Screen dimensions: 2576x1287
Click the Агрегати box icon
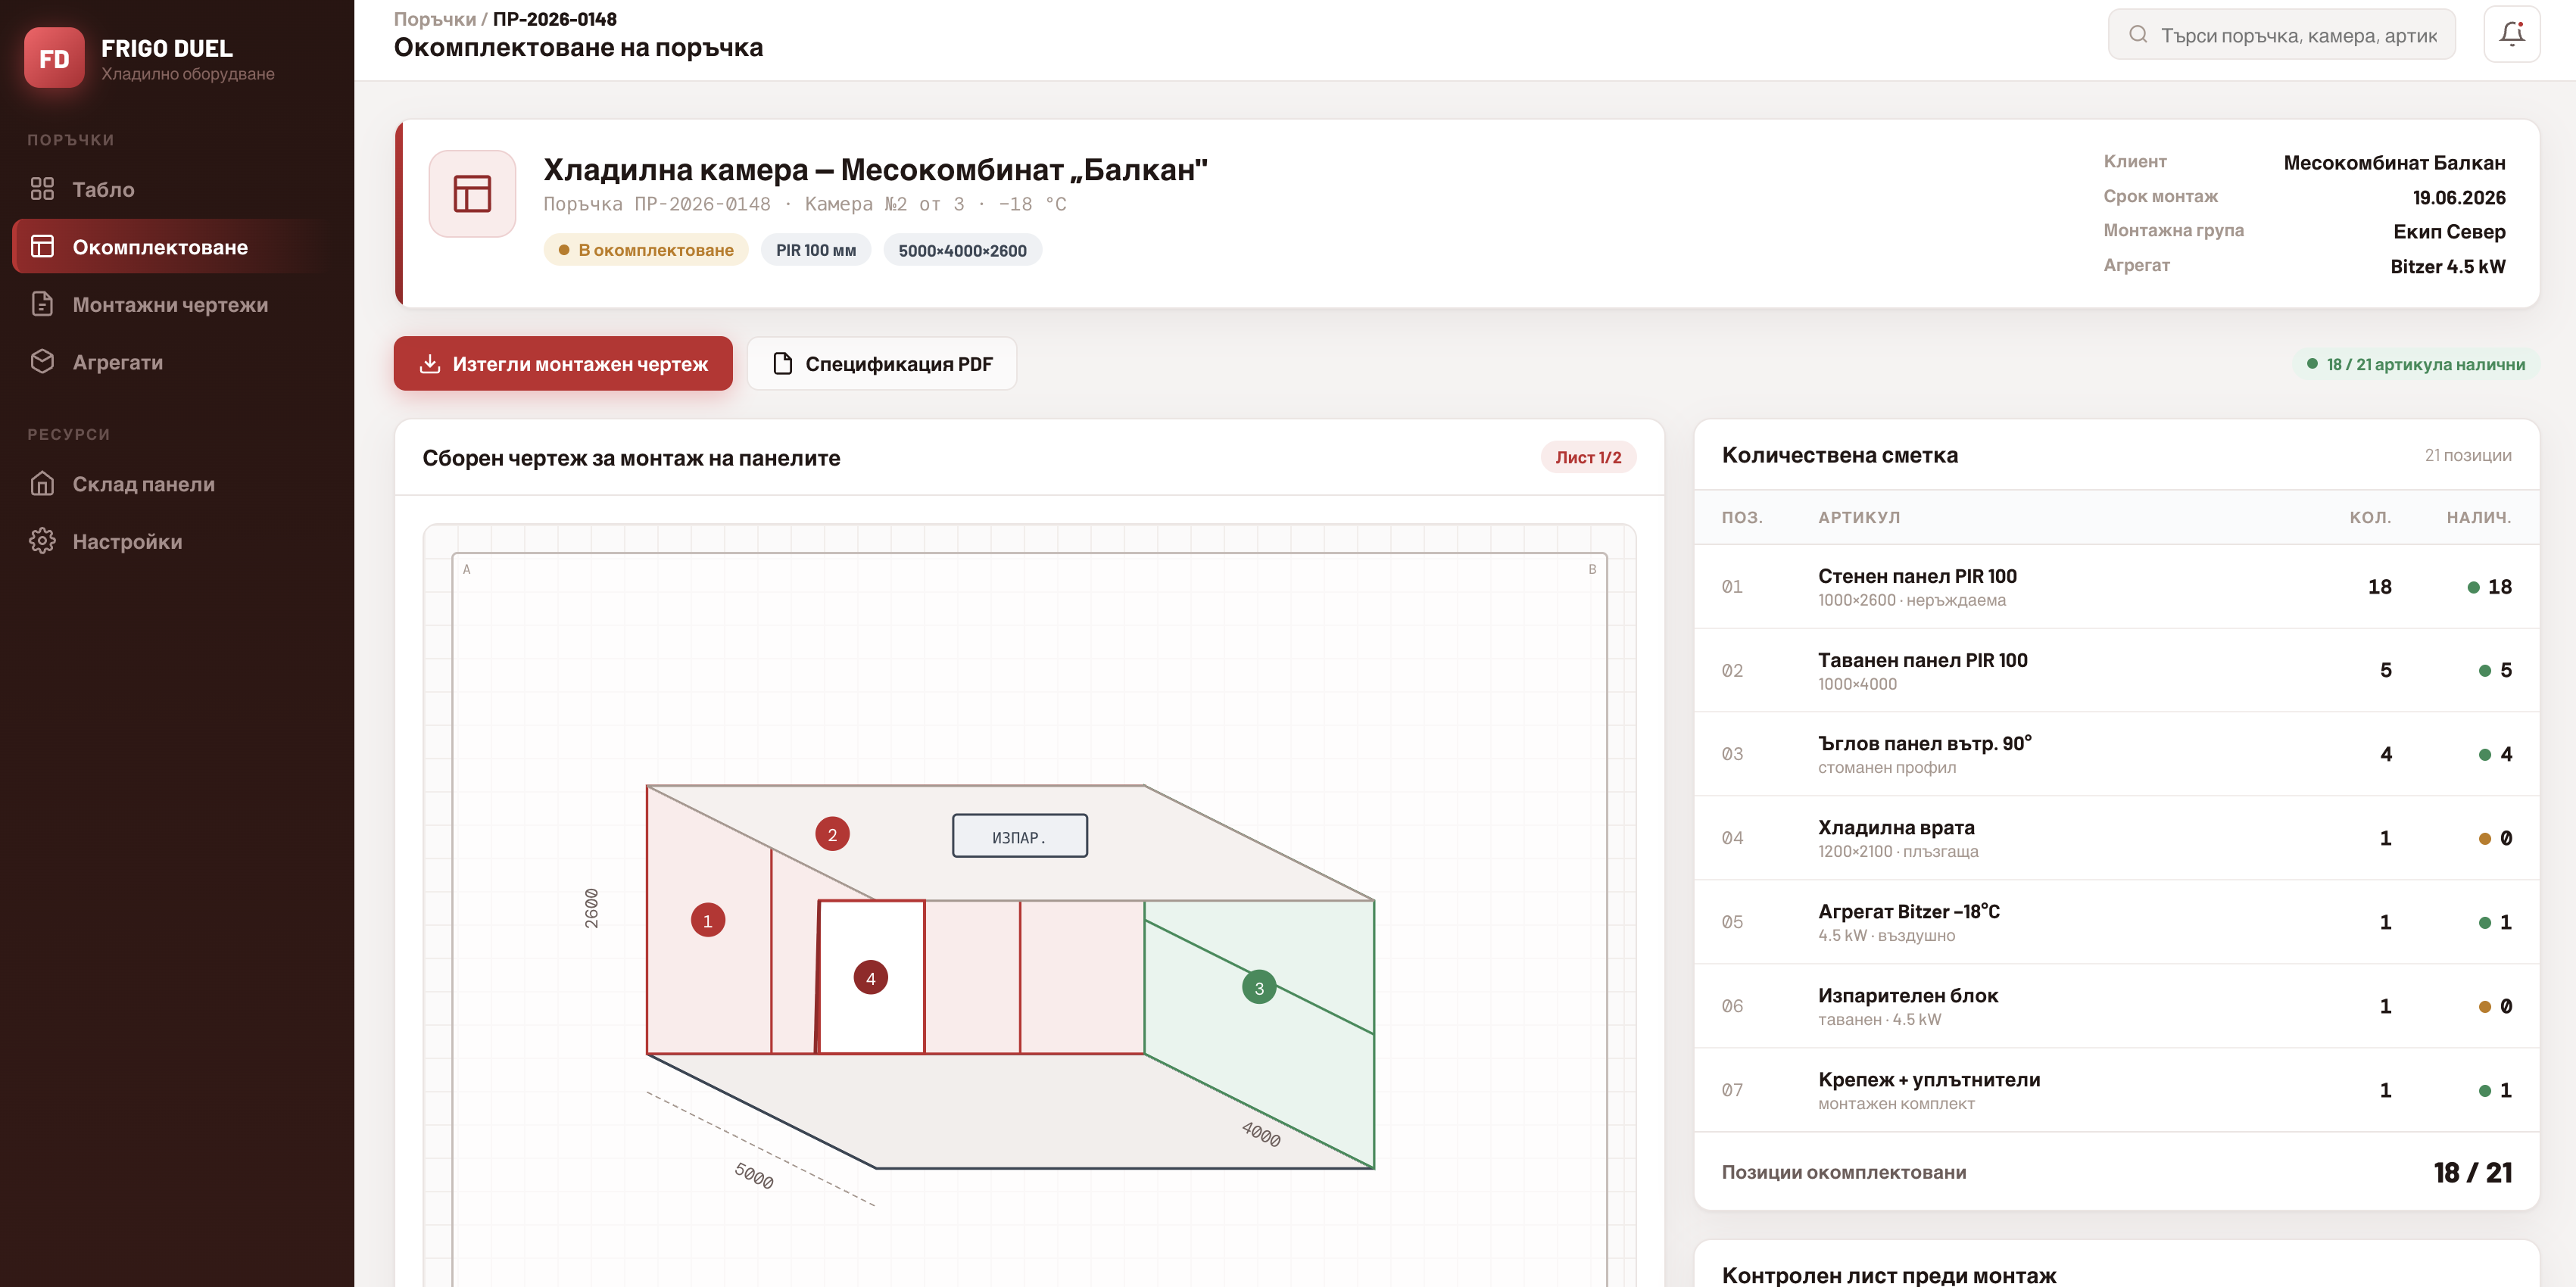(42, 362)
